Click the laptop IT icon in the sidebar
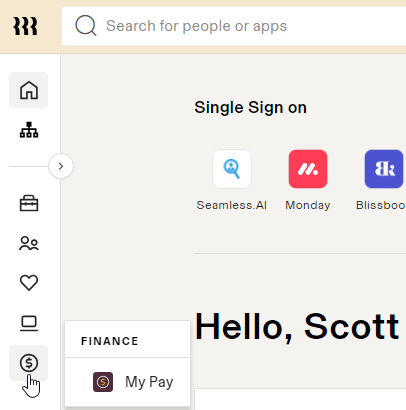Viewport: 406px width, 410px height. point(29,323)
